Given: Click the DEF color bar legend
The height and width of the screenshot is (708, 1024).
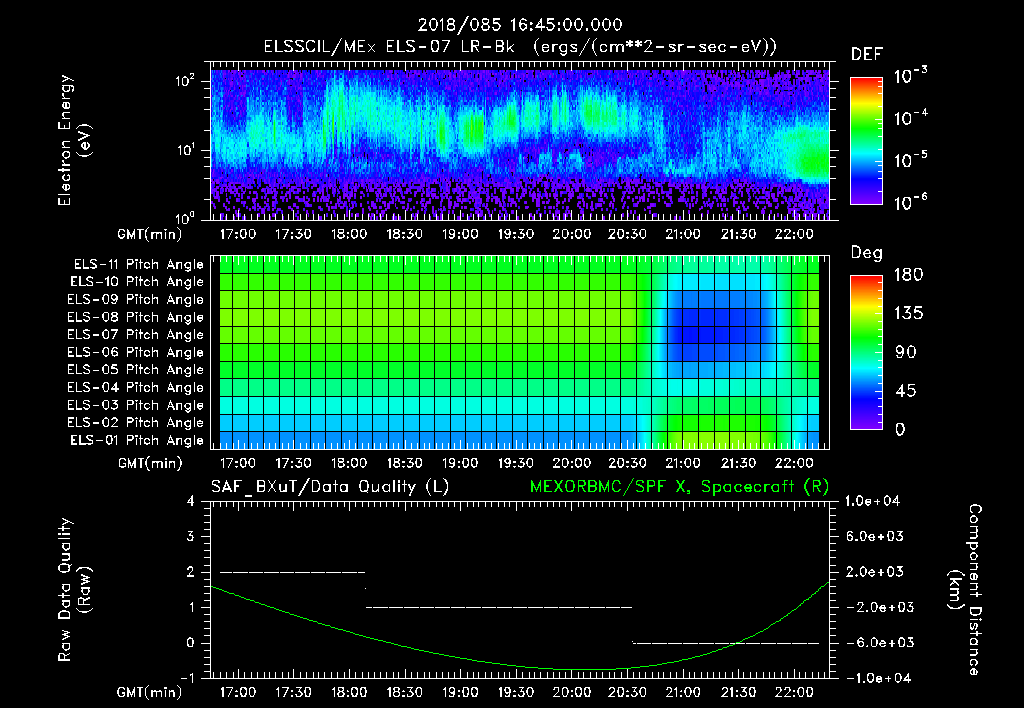Looking at the screenshot, I should point(866,141).
